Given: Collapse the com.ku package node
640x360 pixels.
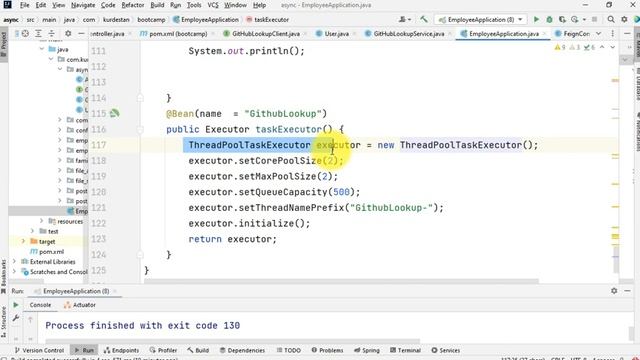Looking at the screenshot, I should point(51,59).
